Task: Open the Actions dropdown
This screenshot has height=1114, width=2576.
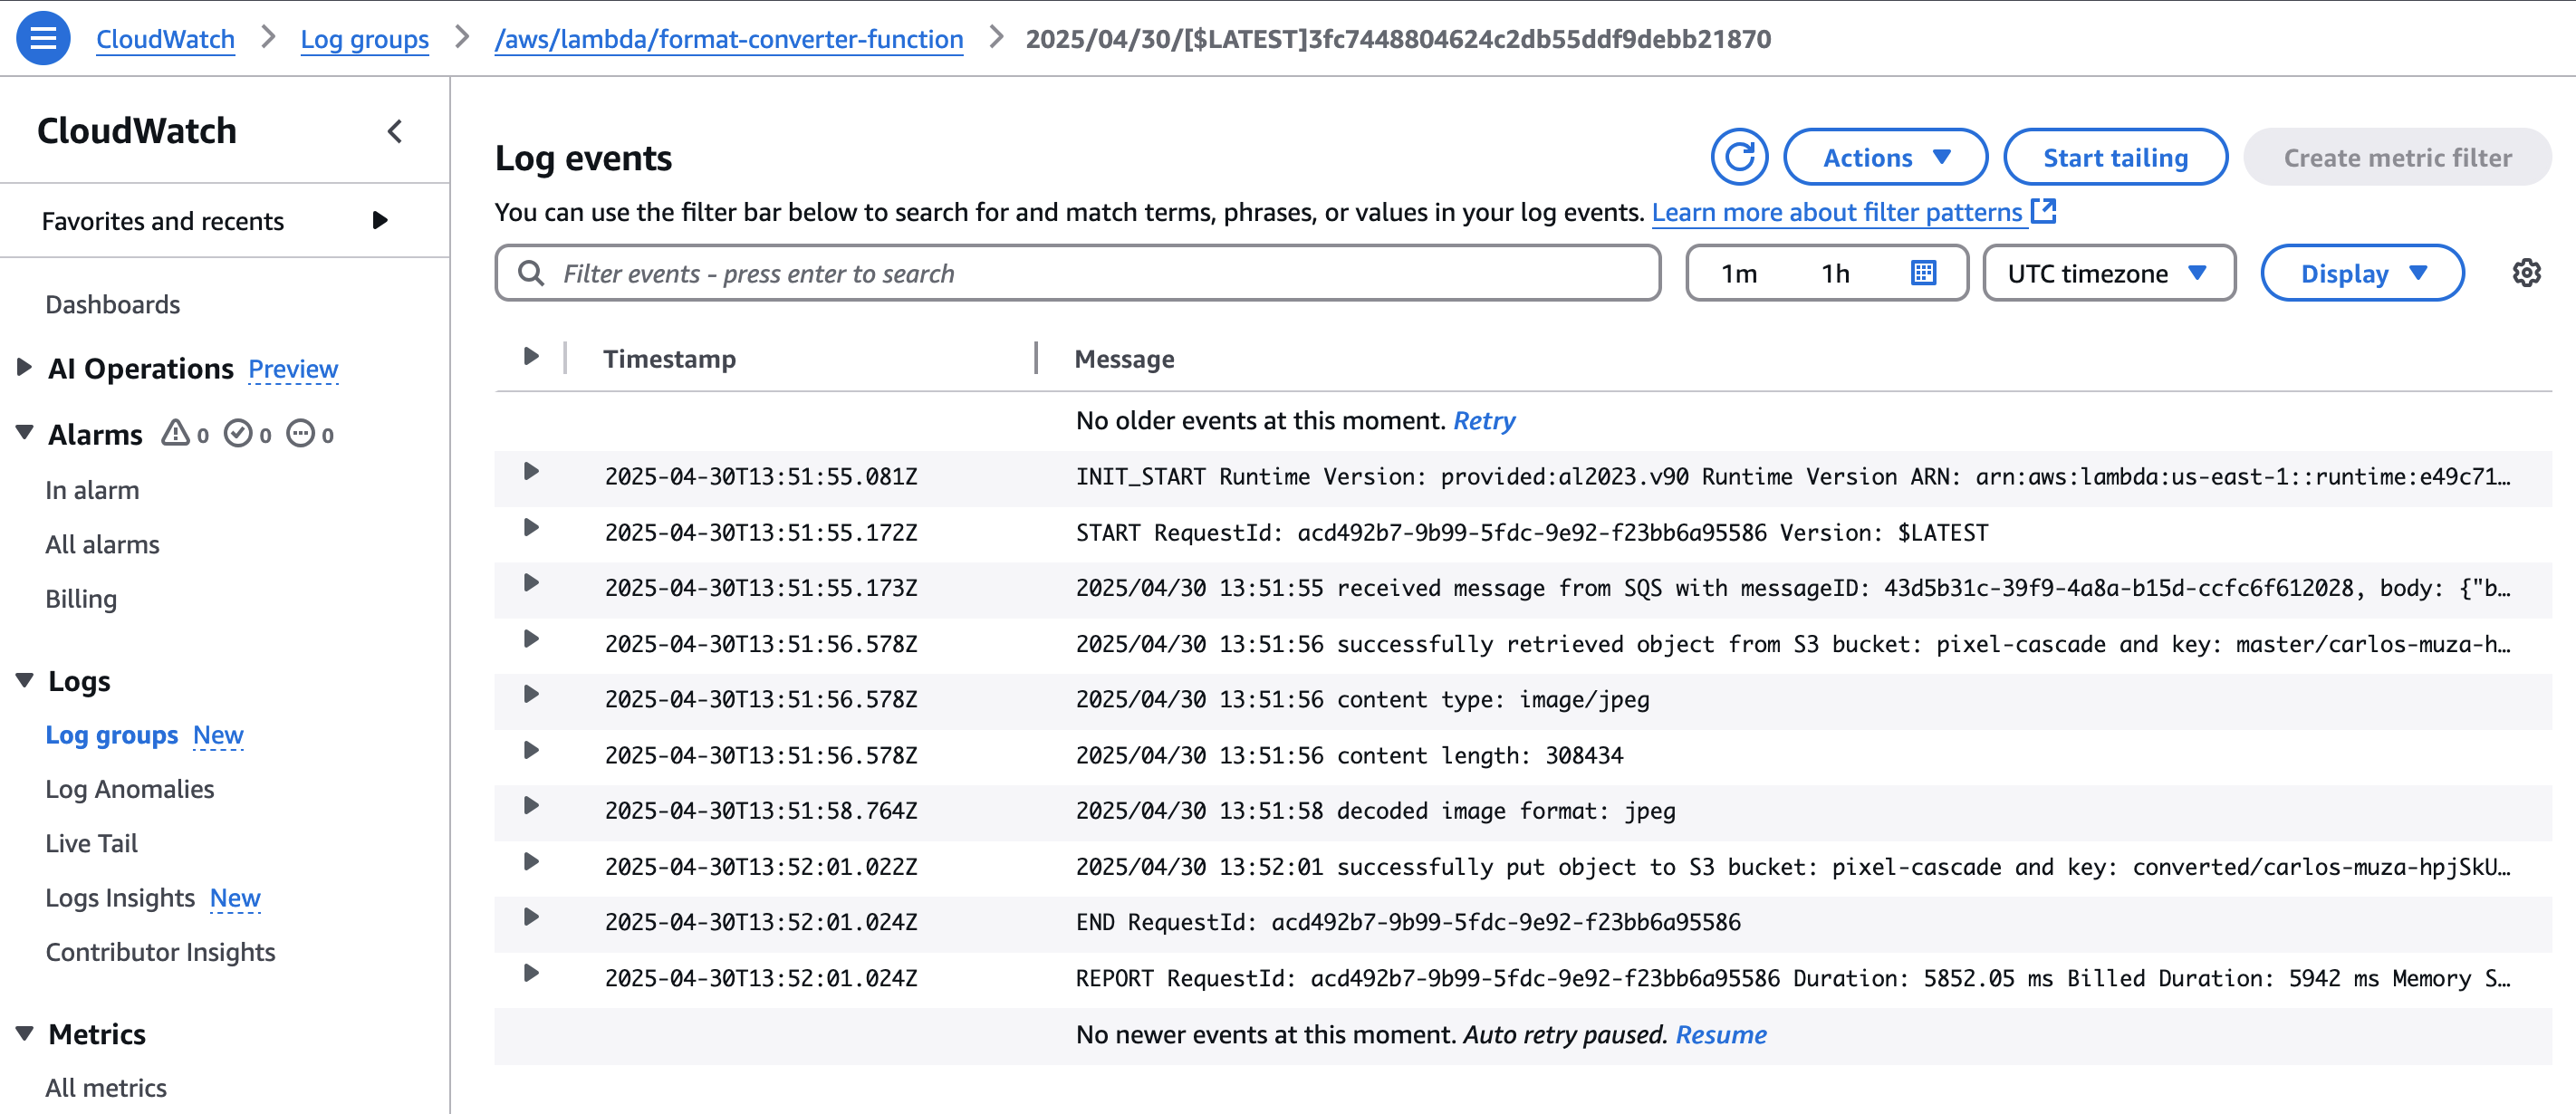Action: [1885, 157]
